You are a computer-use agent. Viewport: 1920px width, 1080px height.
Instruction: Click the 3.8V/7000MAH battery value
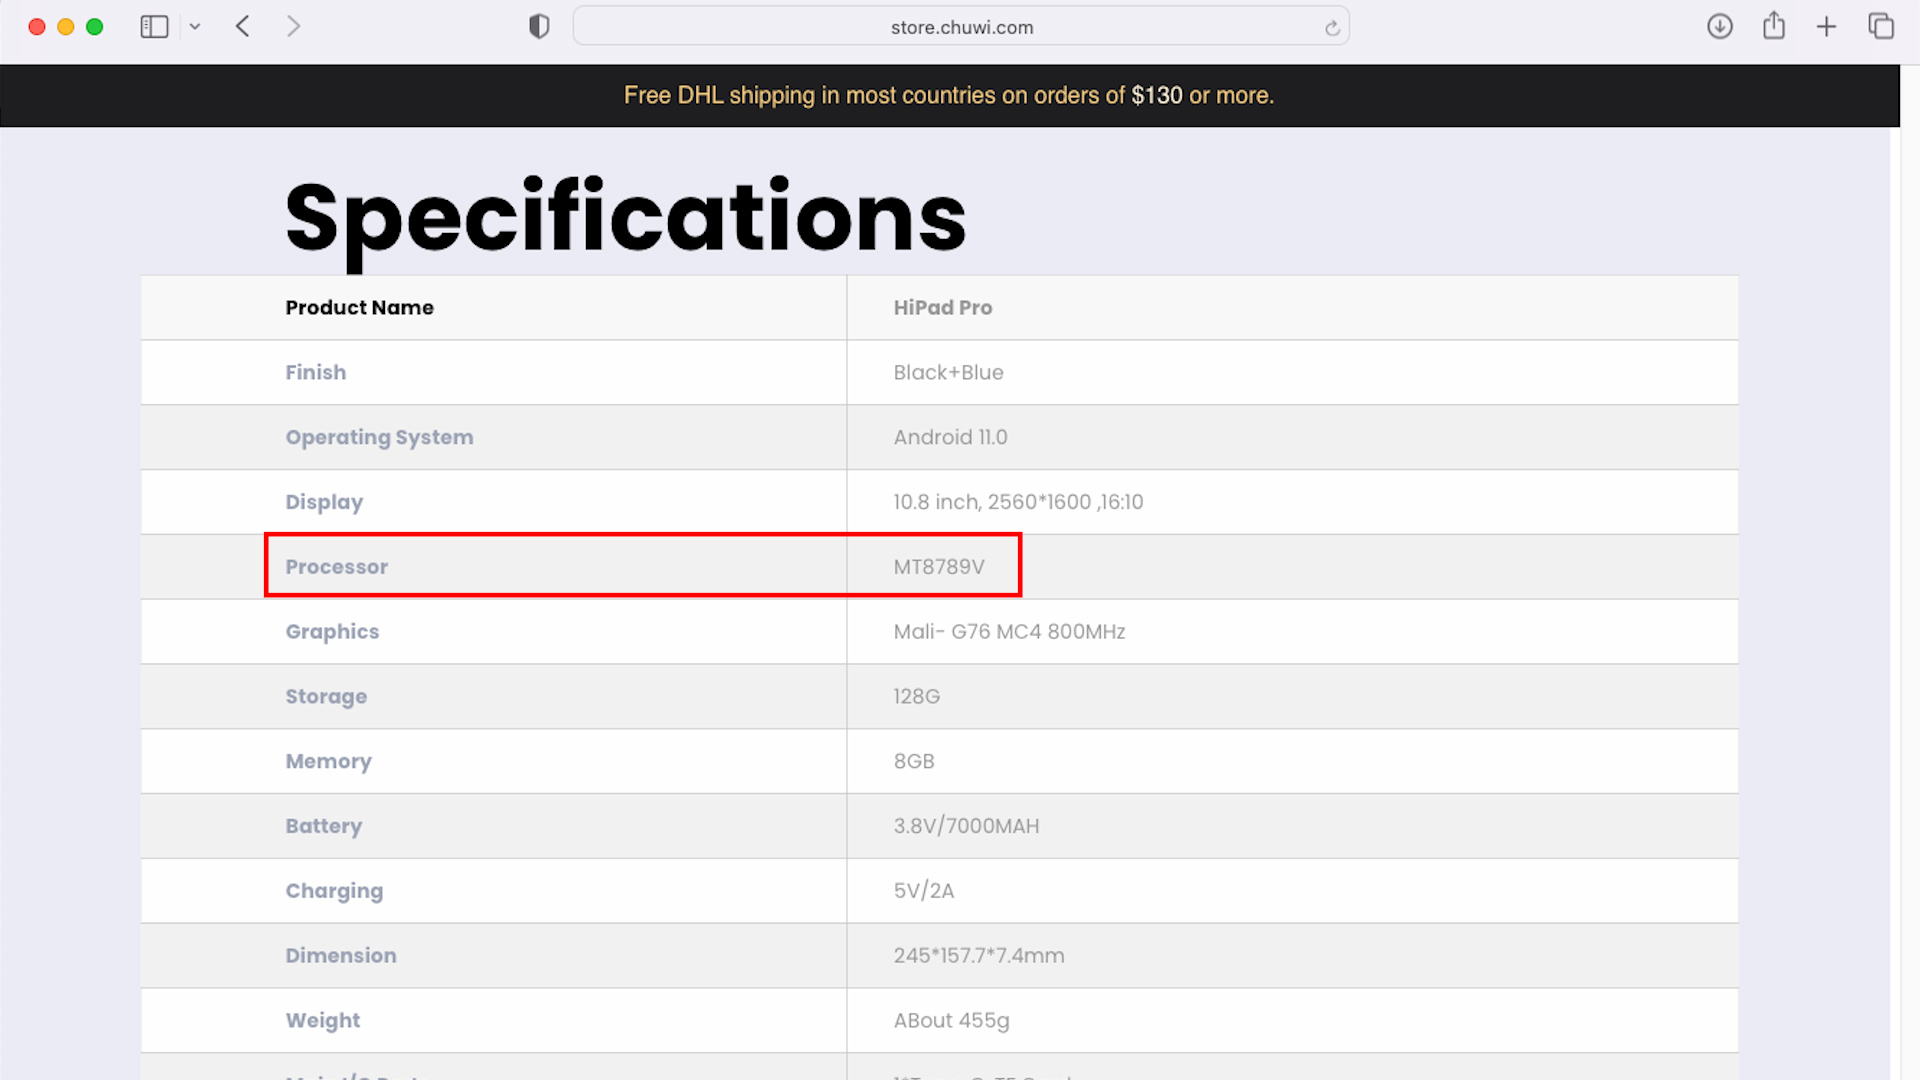[x=966, y=826]
